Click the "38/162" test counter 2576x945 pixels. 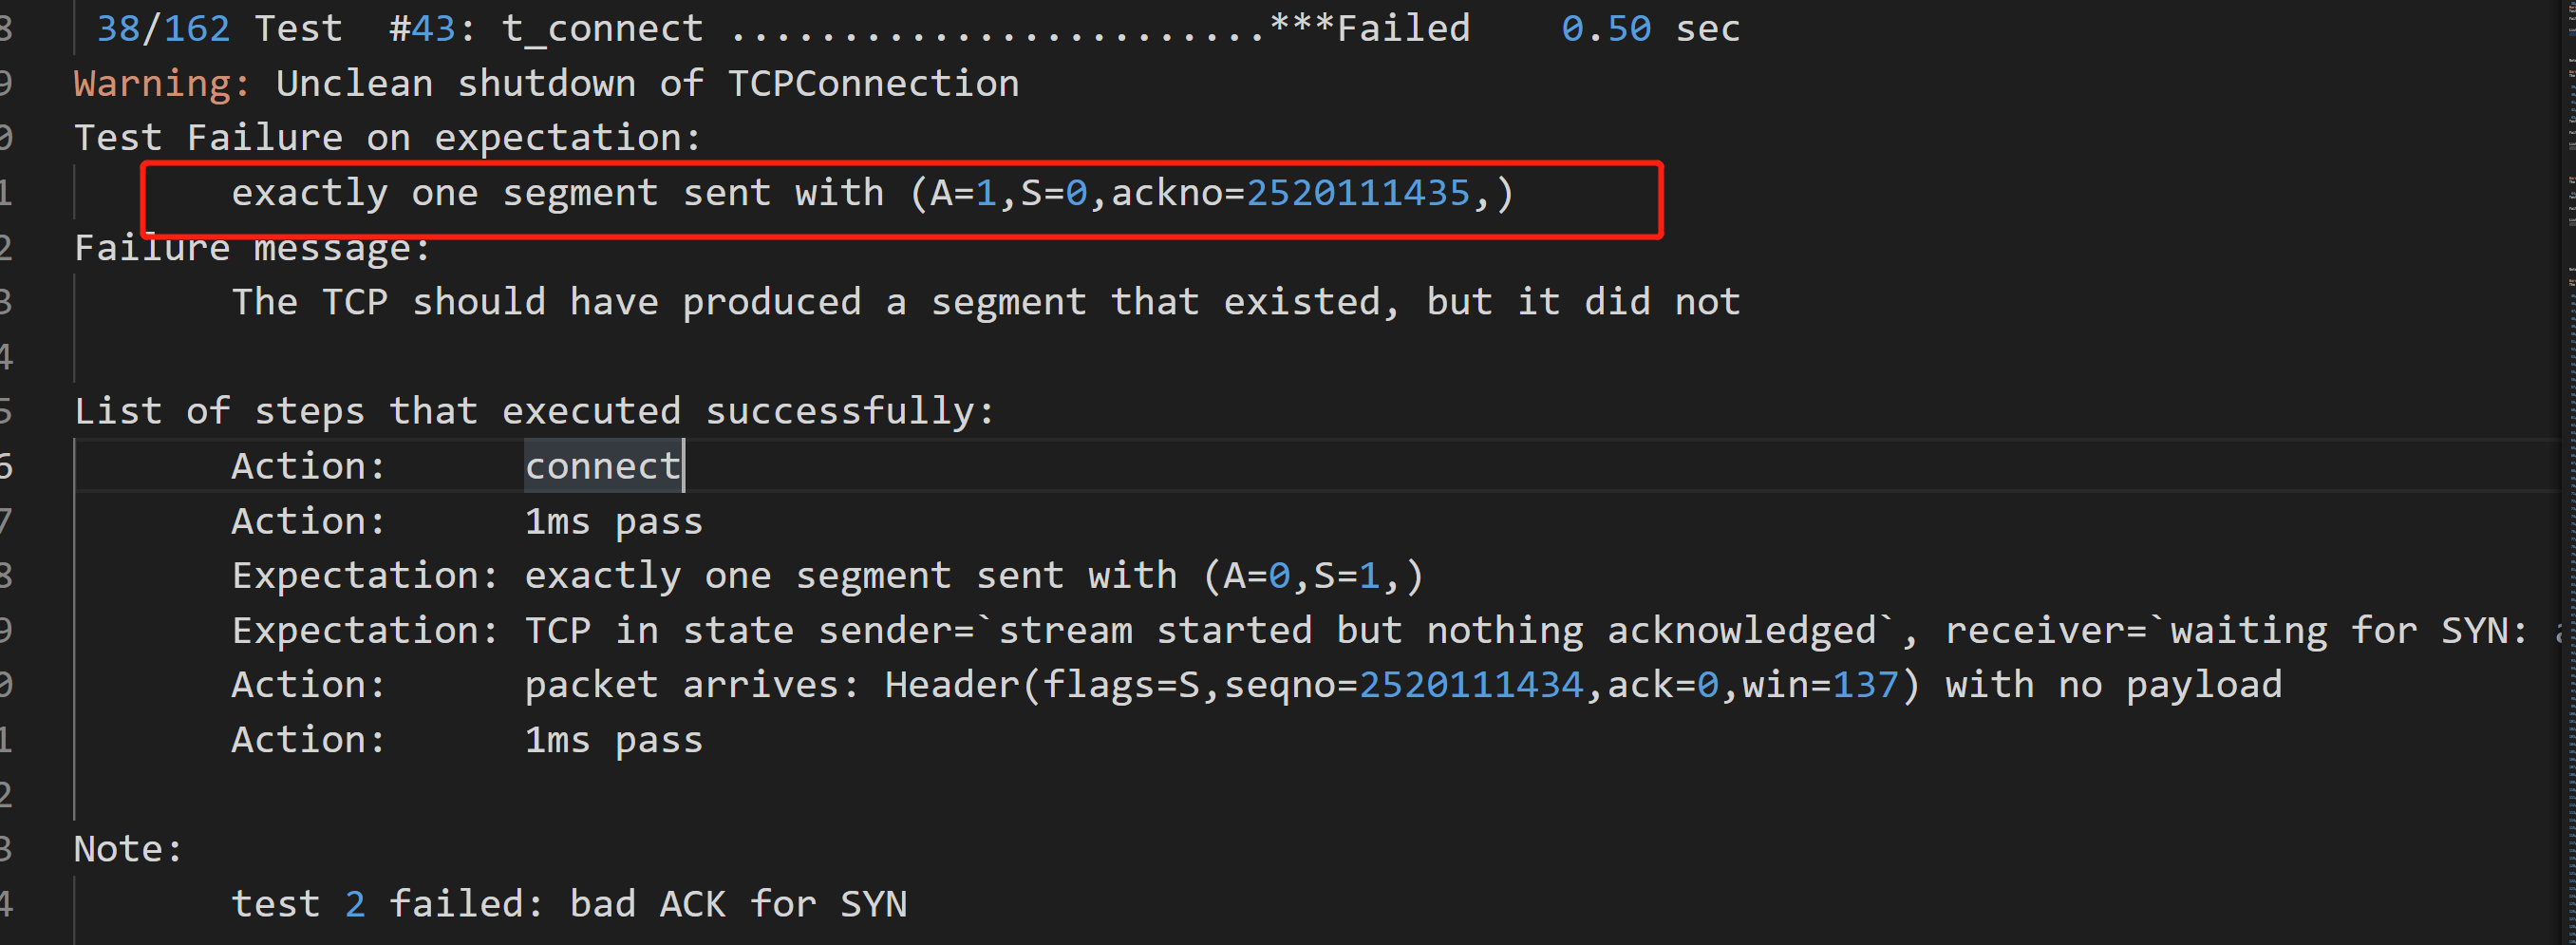pyautogui.click(x=163, y=29)
